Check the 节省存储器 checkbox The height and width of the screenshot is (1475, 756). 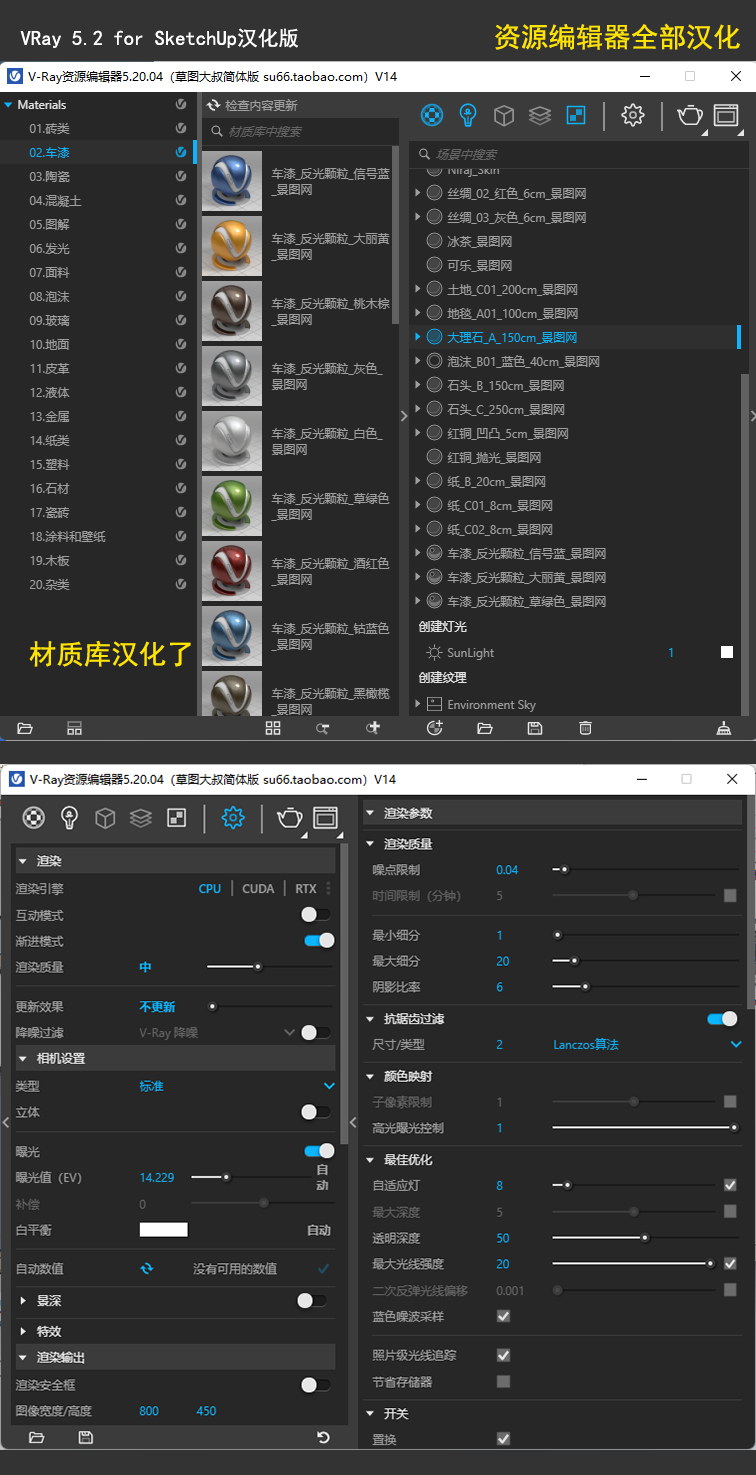pyautogui.click(x=503, y=1381)
